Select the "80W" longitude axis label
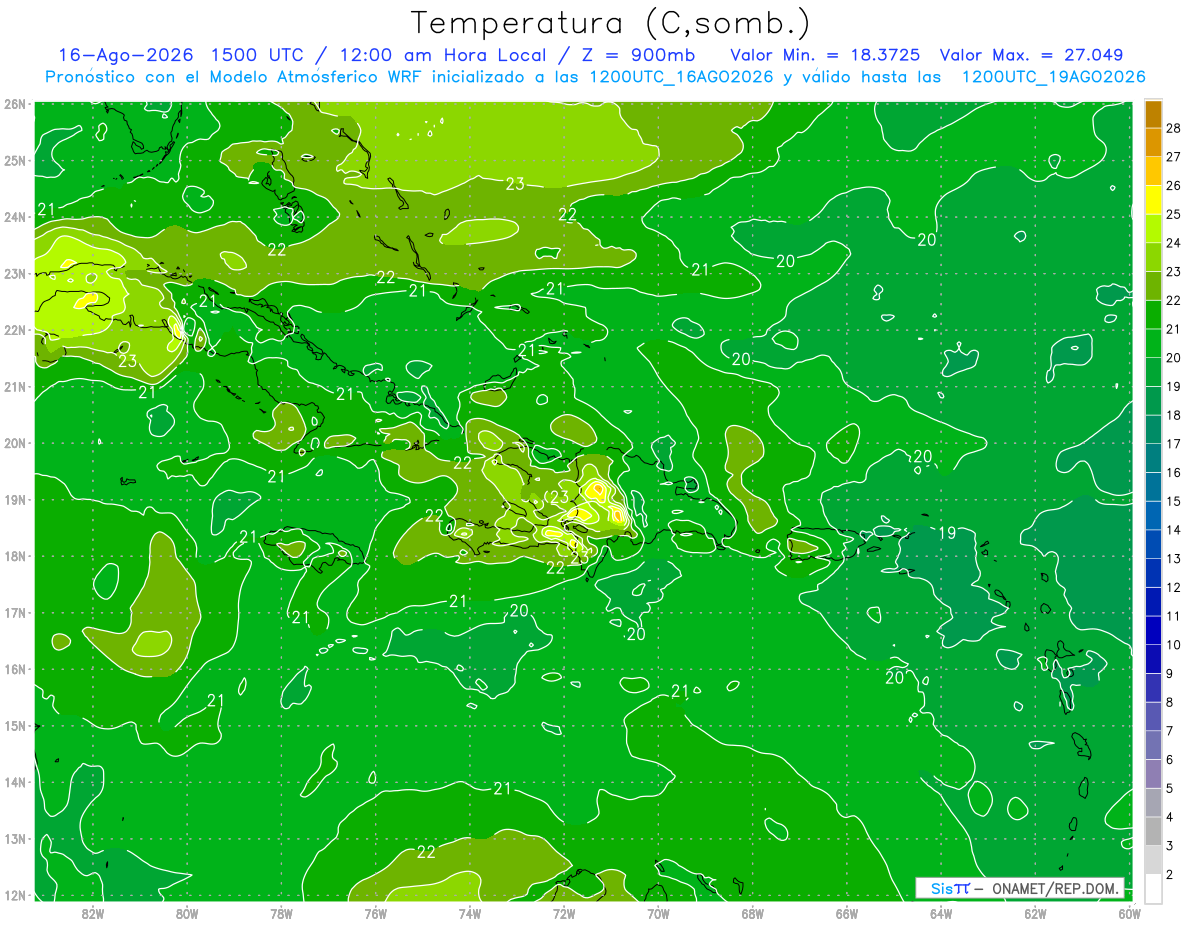The width and height of the screenshot is (1200, 927). pos(187,913)
